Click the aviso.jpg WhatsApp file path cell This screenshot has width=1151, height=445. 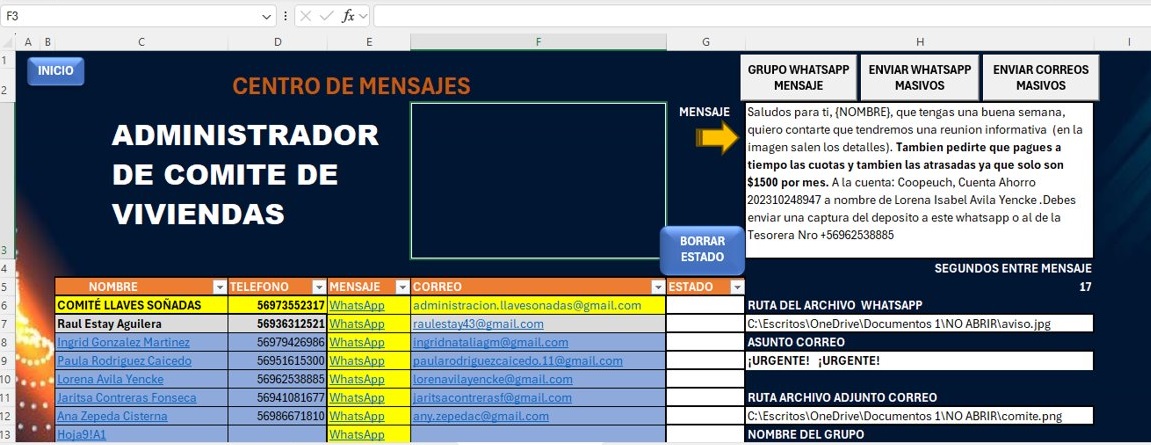[919, 323]
